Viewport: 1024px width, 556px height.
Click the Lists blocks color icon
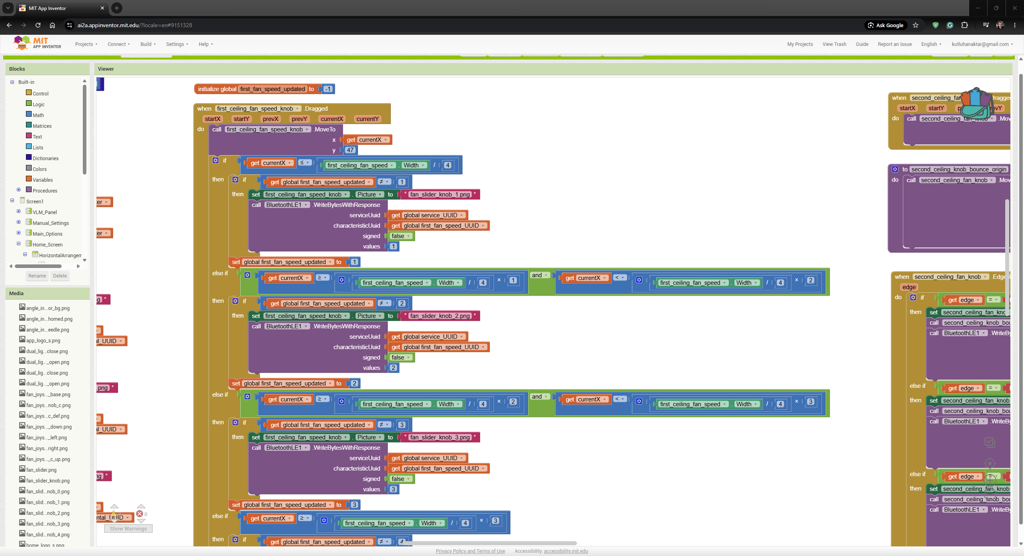click(29, 146)
